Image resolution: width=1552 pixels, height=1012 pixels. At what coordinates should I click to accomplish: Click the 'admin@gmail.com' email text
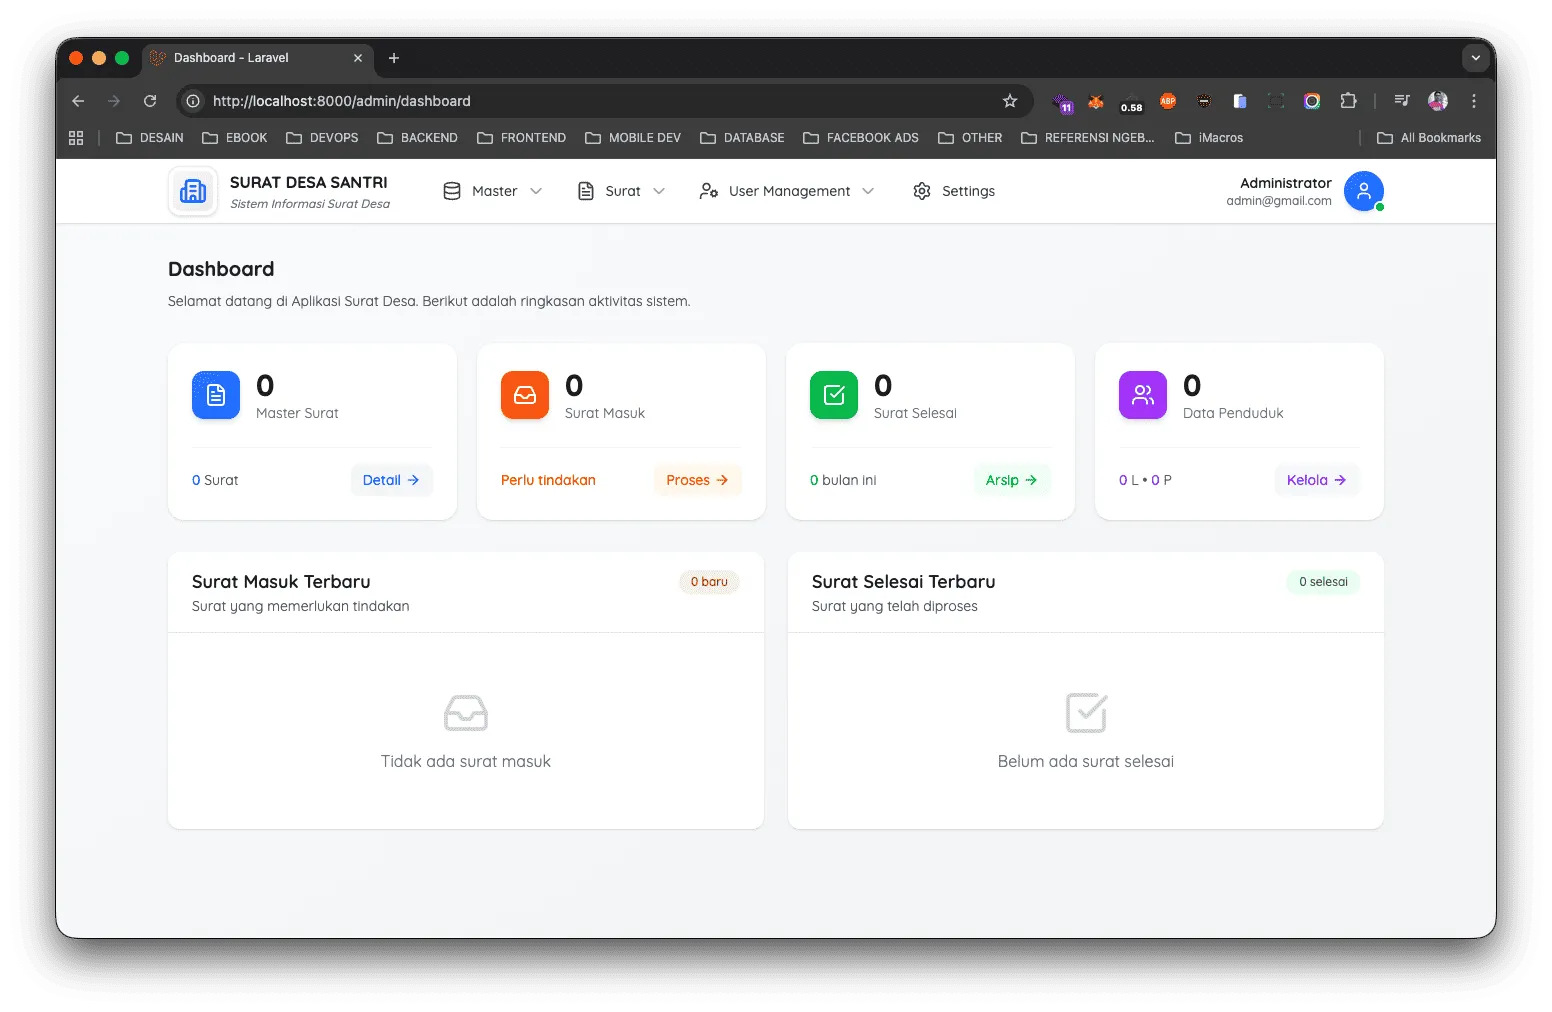click(1279, 201)
